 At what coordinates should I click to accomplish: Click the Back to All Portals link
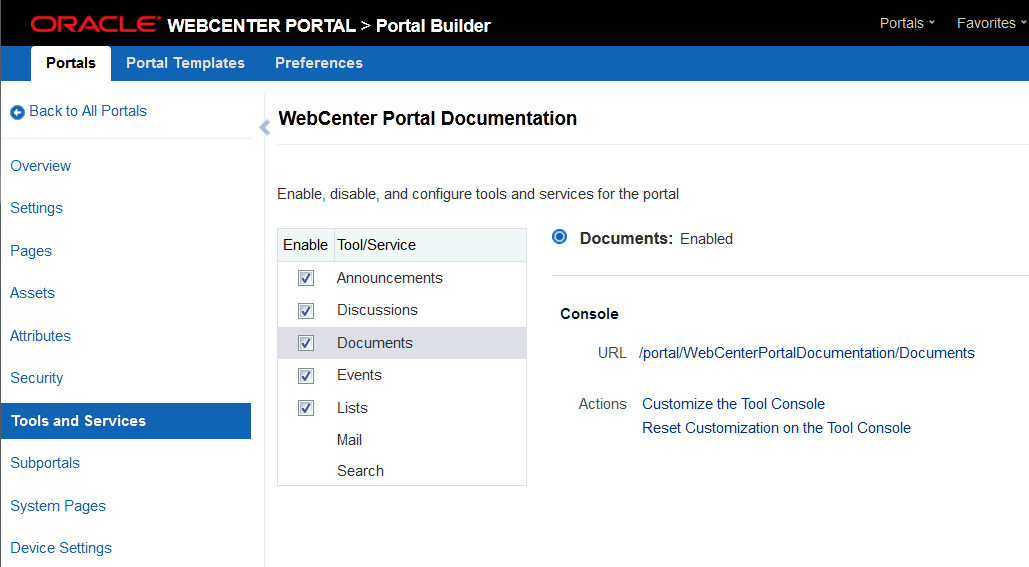(x=88, y=111)
